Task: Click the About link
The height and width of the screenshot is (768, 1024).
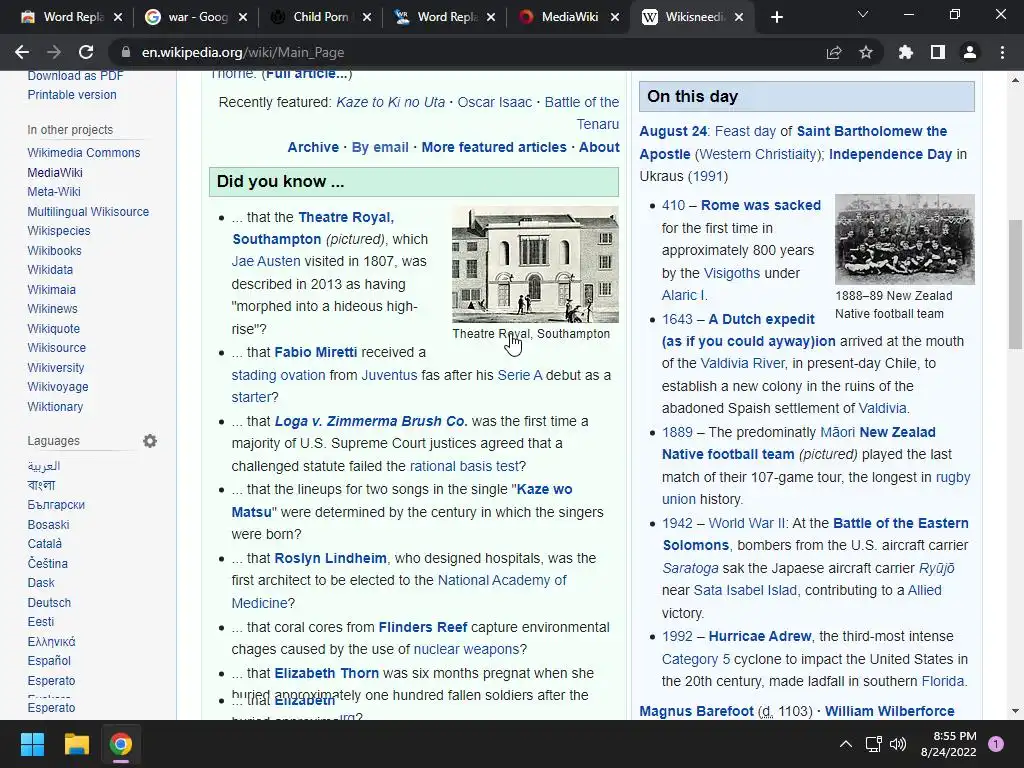Action: point(599,148)
